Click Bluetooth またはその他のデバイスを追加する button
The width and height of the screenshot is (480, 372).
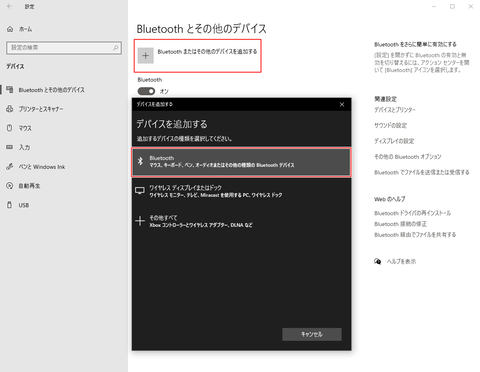tap(198, 56)
